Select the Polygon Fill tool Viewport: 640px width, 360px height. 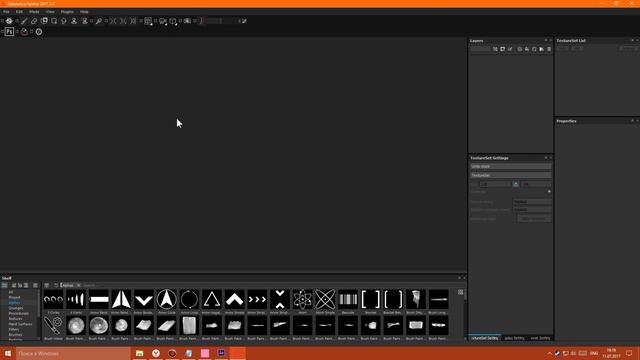(54, 21)
